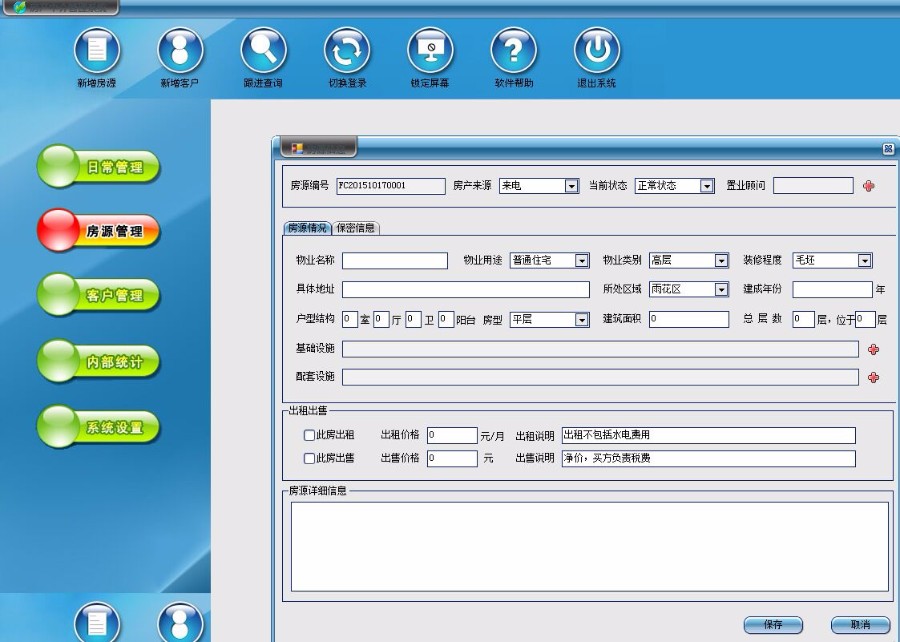Click the red plus next to 置业顾问

(868, 186)
